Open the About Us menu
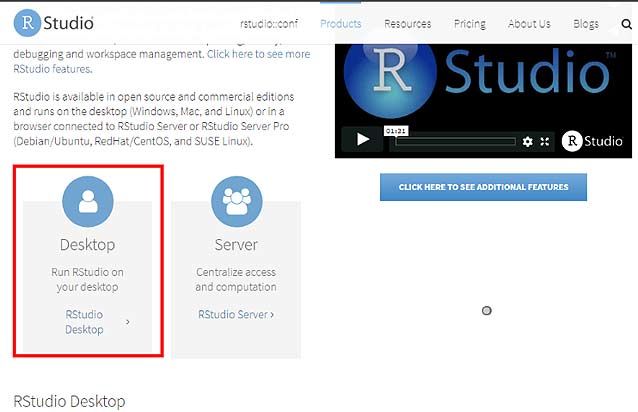Viewport: 638px width, 412px height. click(529, 24)
